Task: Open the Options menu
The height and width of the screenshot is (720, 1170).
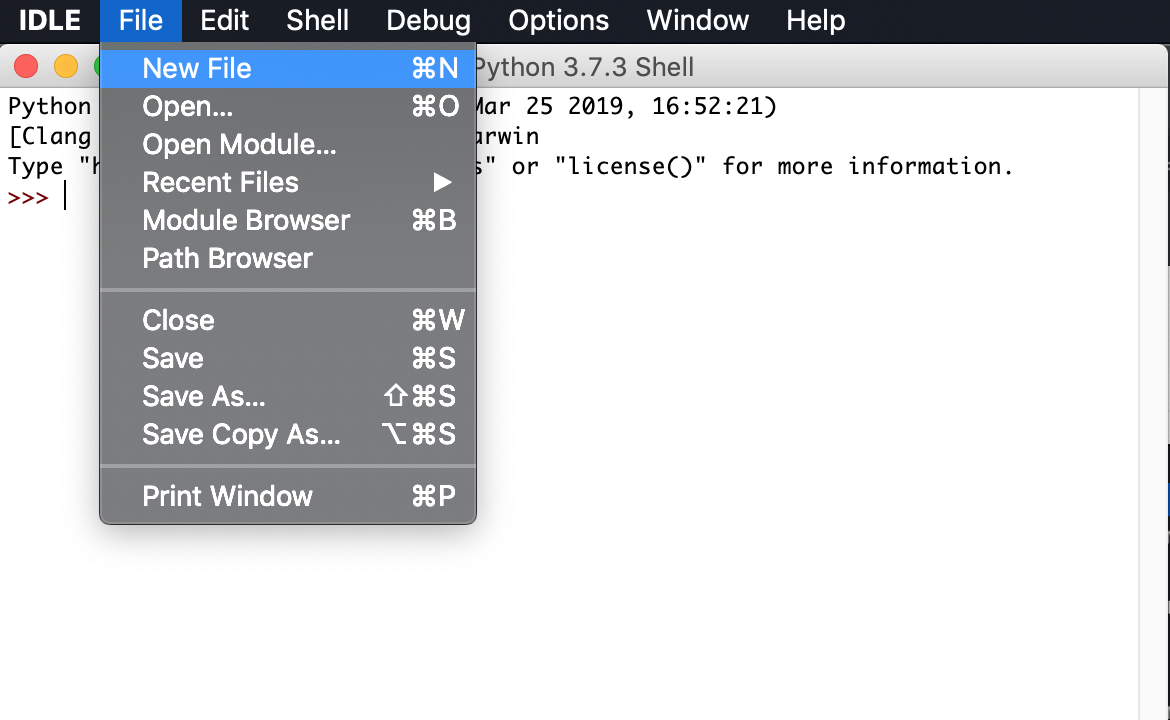Action: coord(558,20)
